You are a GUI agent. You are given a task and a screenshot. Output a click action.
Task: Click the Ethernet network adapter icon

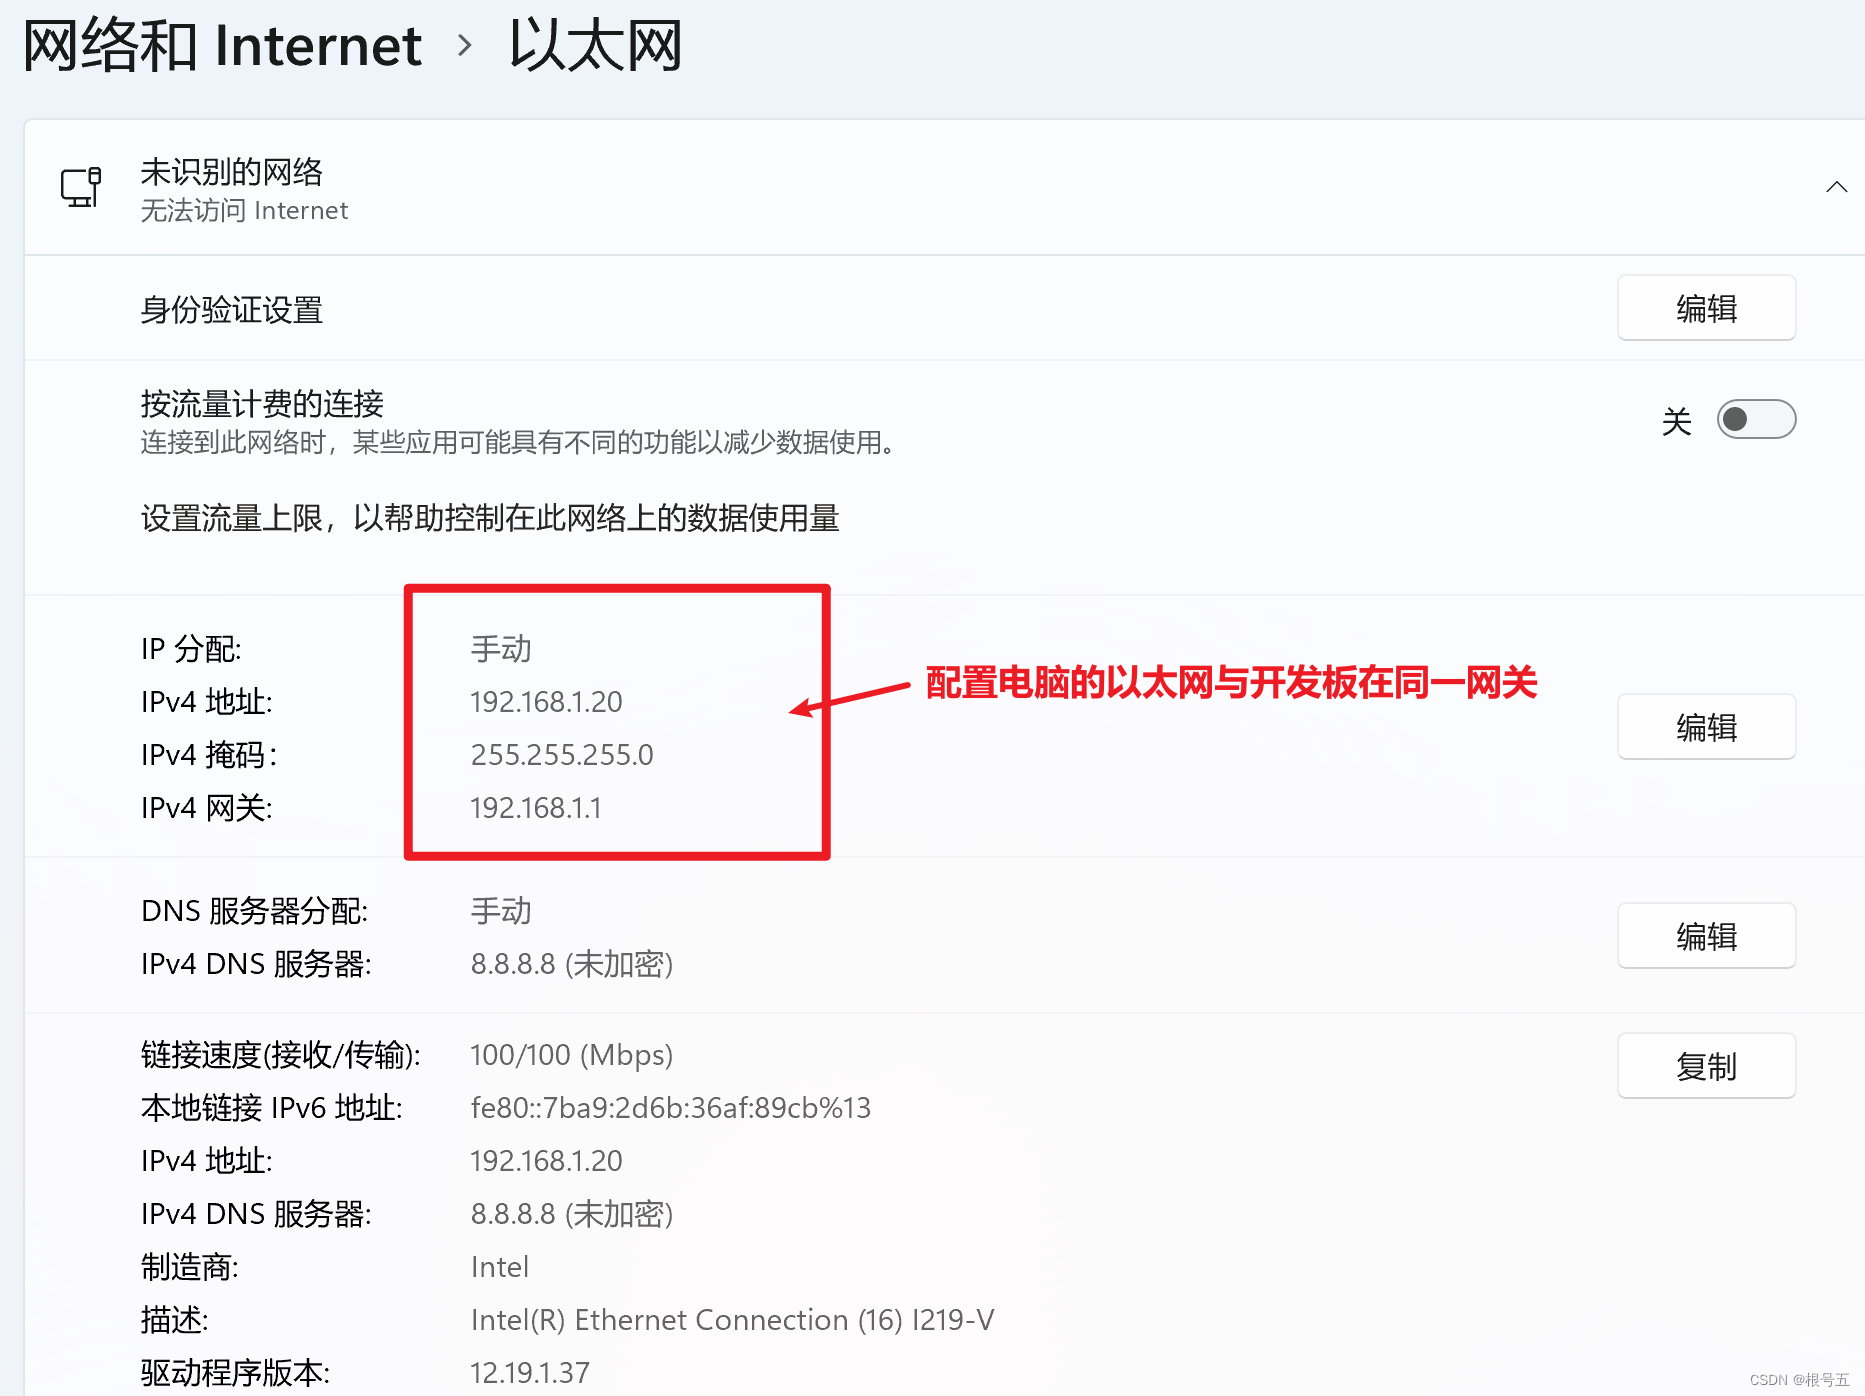coord(81,187)
